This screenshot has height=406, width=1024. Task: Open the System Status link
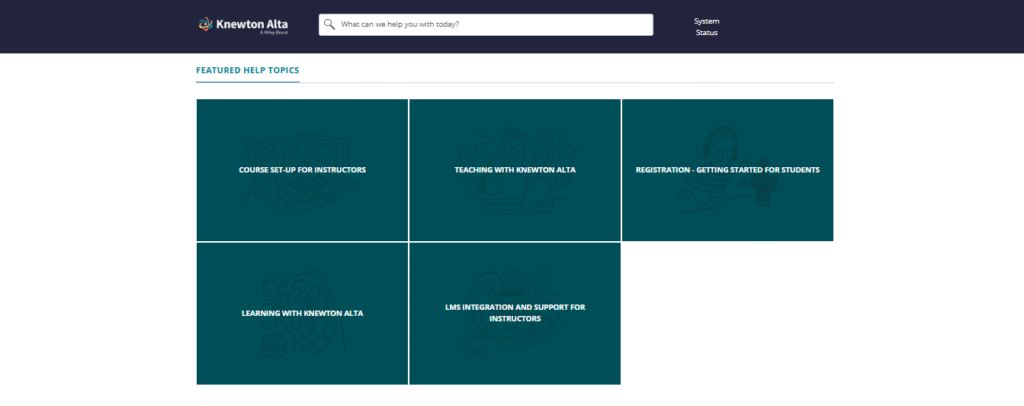[706, 27]
